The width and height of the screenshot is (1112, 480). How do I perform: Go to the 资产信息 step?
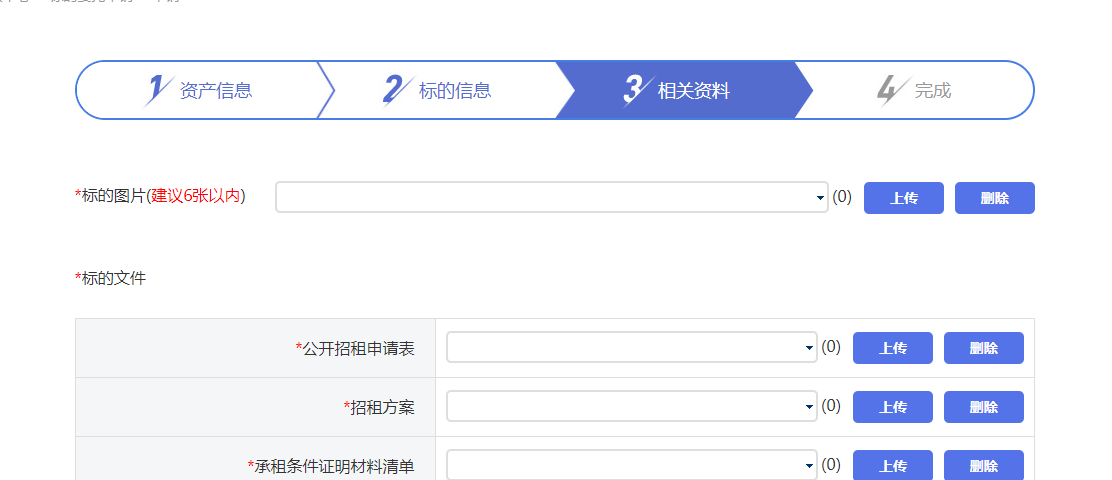click(216, 91)
